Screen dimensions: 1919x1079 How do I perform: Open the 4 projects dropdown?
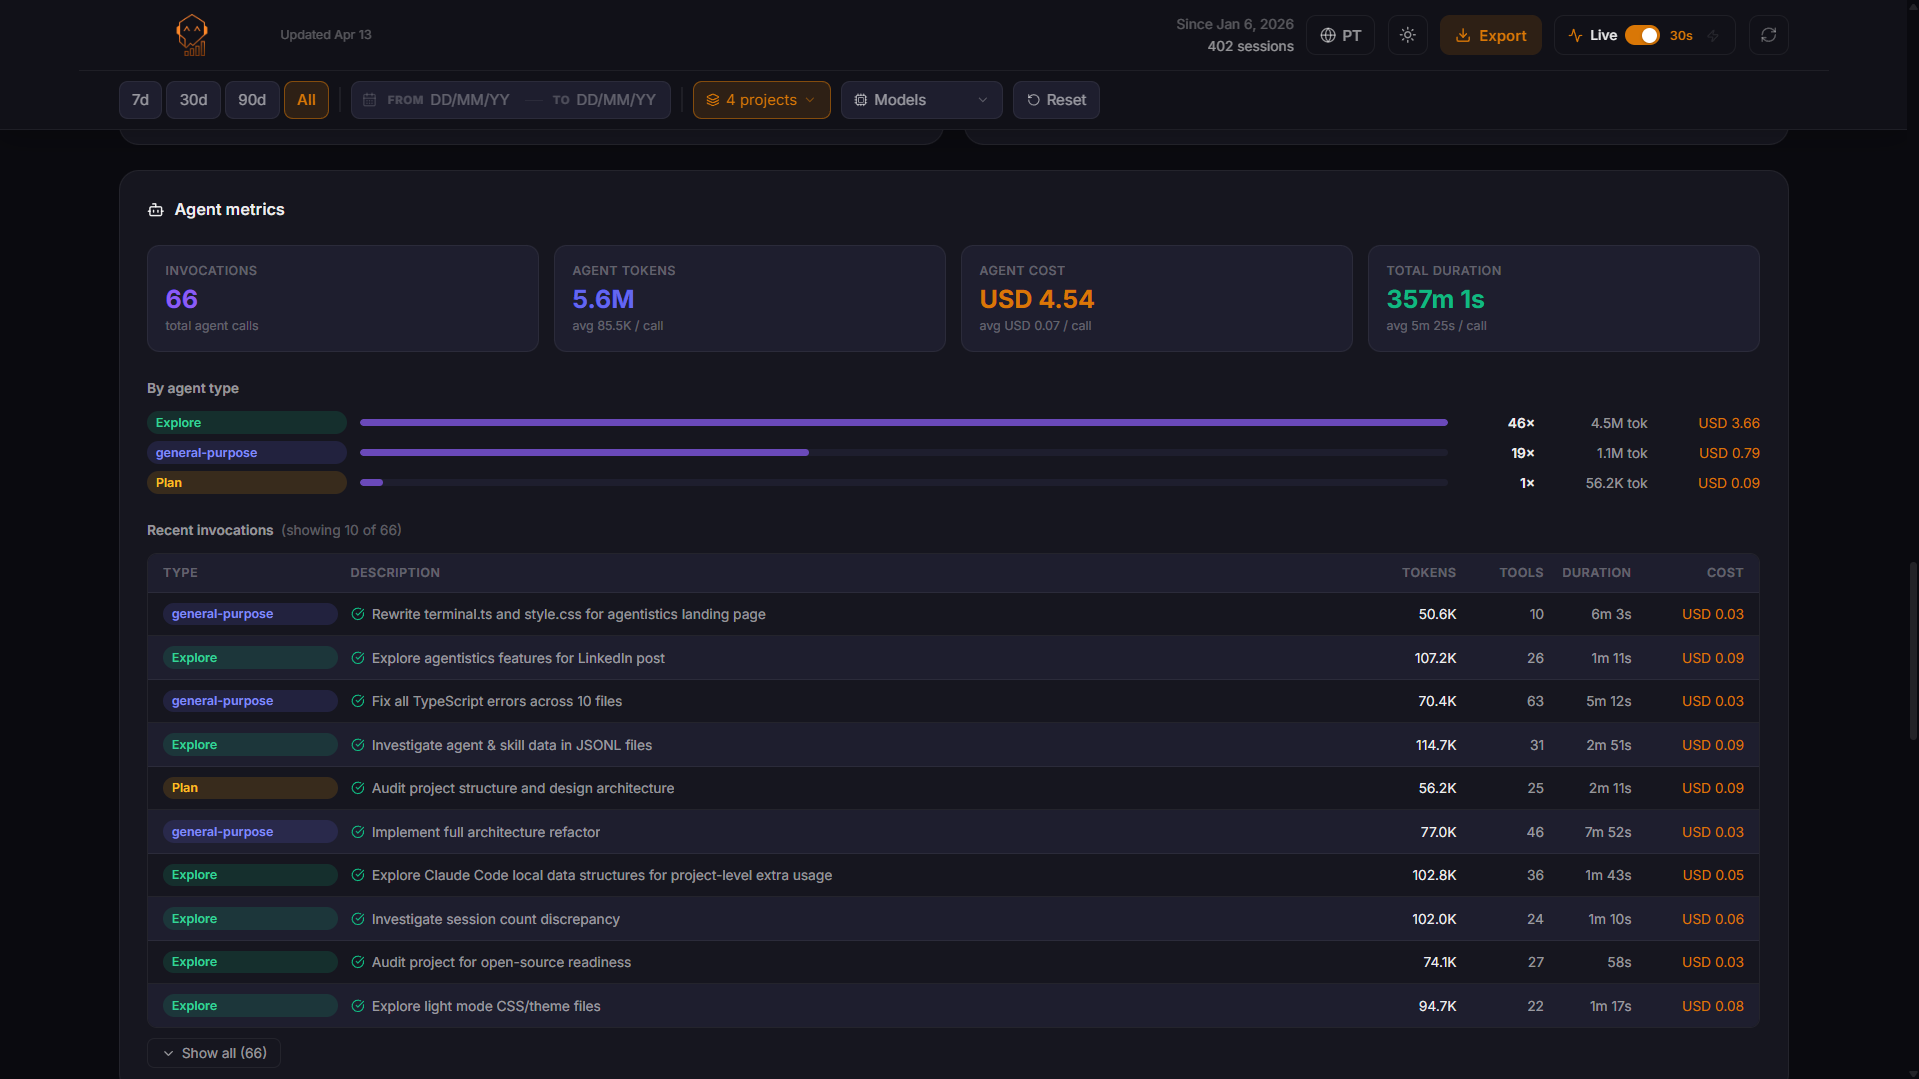click(761, 100)
